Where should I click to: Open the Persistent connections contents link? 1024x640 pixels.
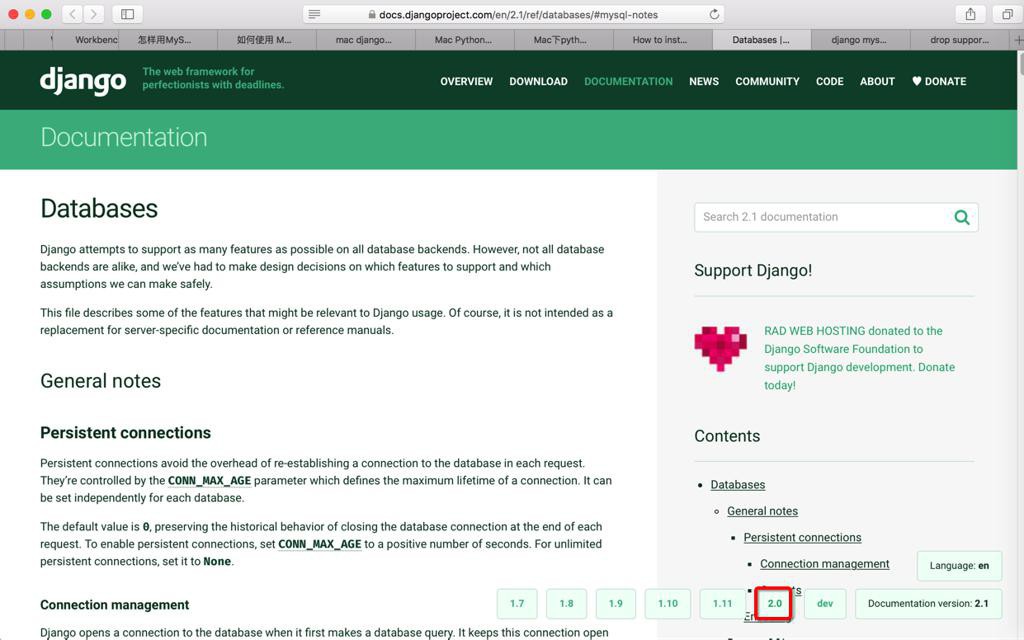click(x=802, y=537)
